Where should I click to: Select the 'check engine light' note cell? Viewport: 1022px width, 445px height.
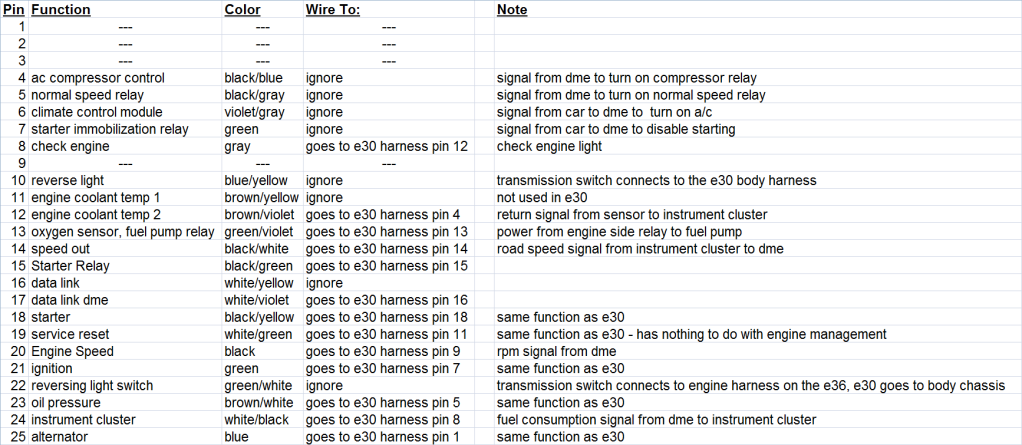pyautogui.click(x=549, y=146)
